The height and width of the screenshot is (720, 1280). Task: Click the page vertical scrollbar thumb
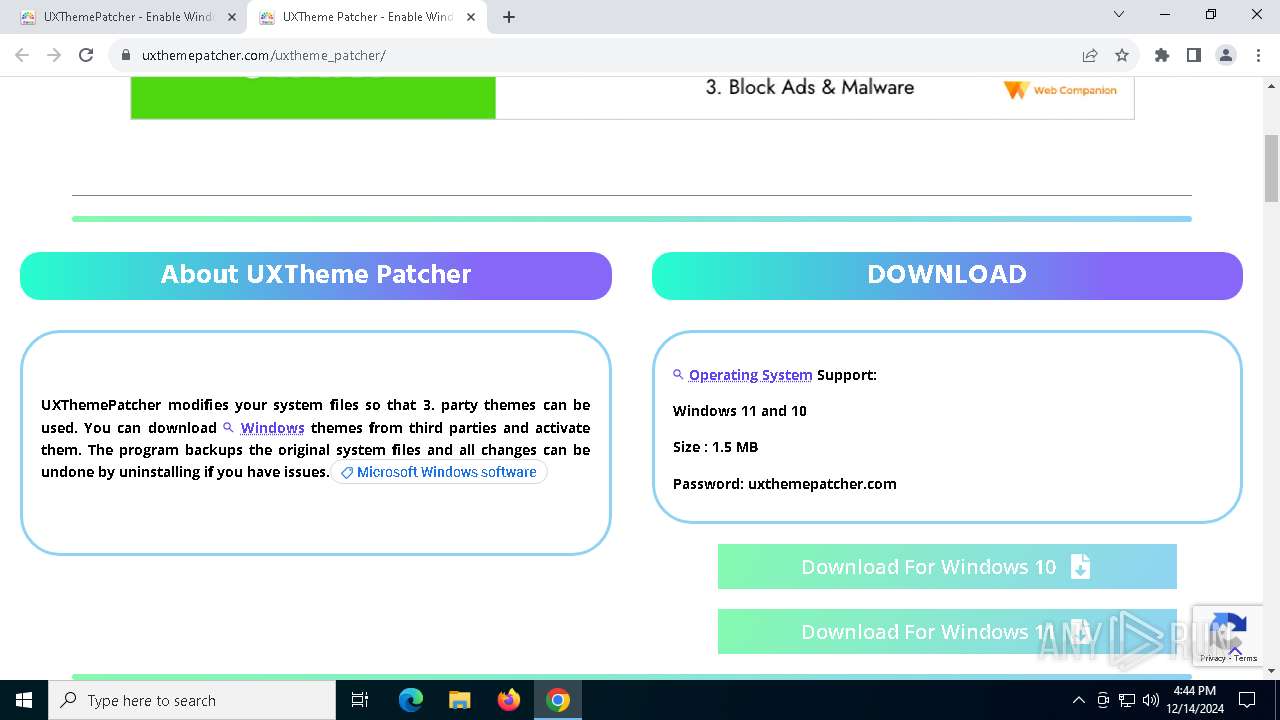pyautogui.click(x=1271, y=168)
